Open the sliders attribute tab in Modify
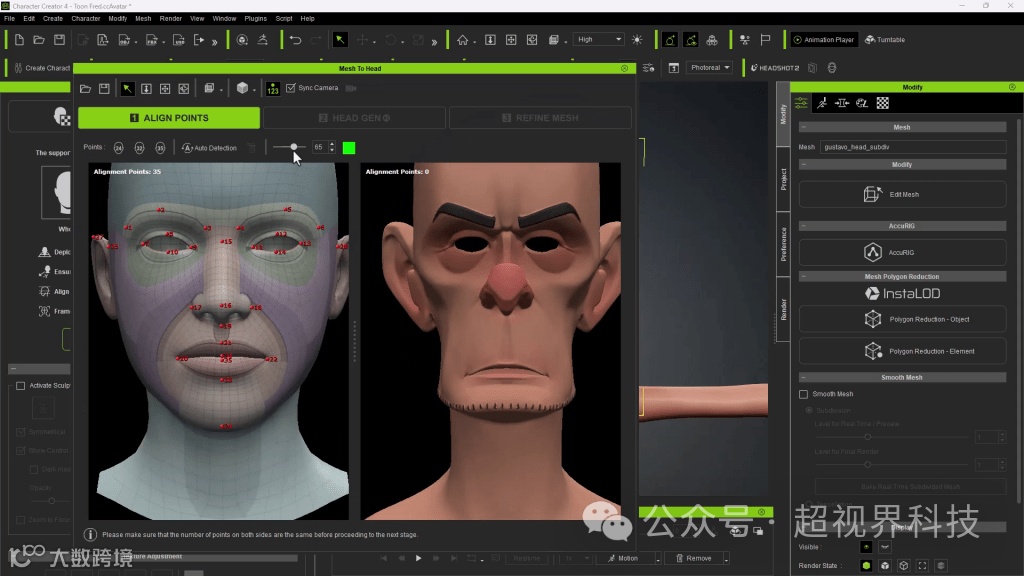This screenshot has width=1024, height=576. pyautogui.click(x=801, y=103)
